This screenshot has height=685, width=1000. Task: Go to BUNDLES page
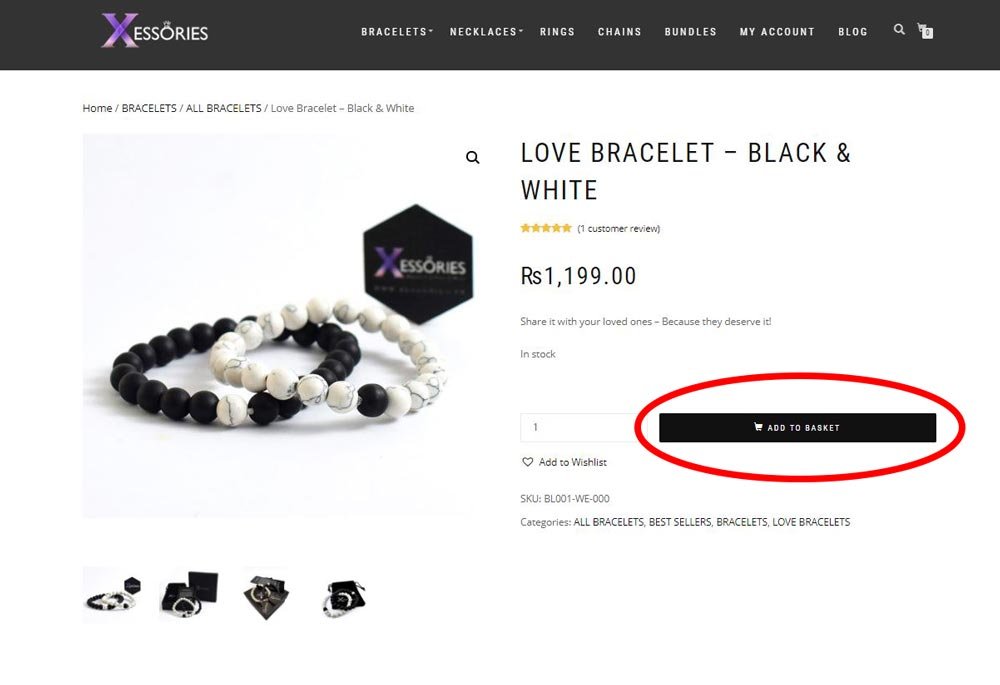click(691, 32)
